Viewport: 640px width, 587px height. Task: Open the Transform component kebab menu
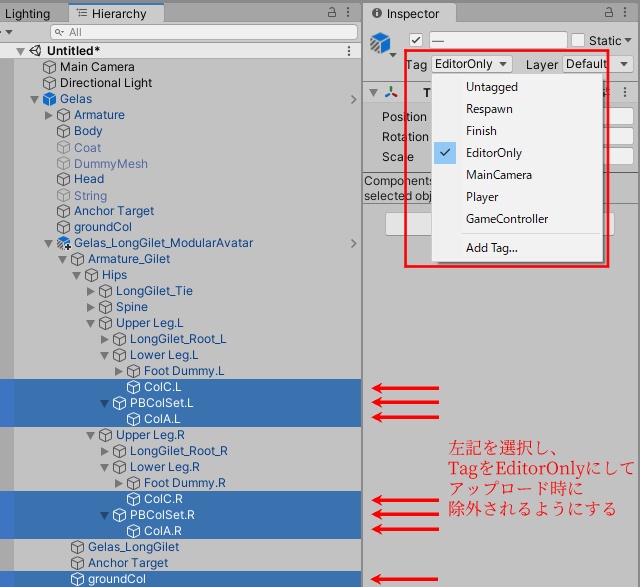(625, 92)
